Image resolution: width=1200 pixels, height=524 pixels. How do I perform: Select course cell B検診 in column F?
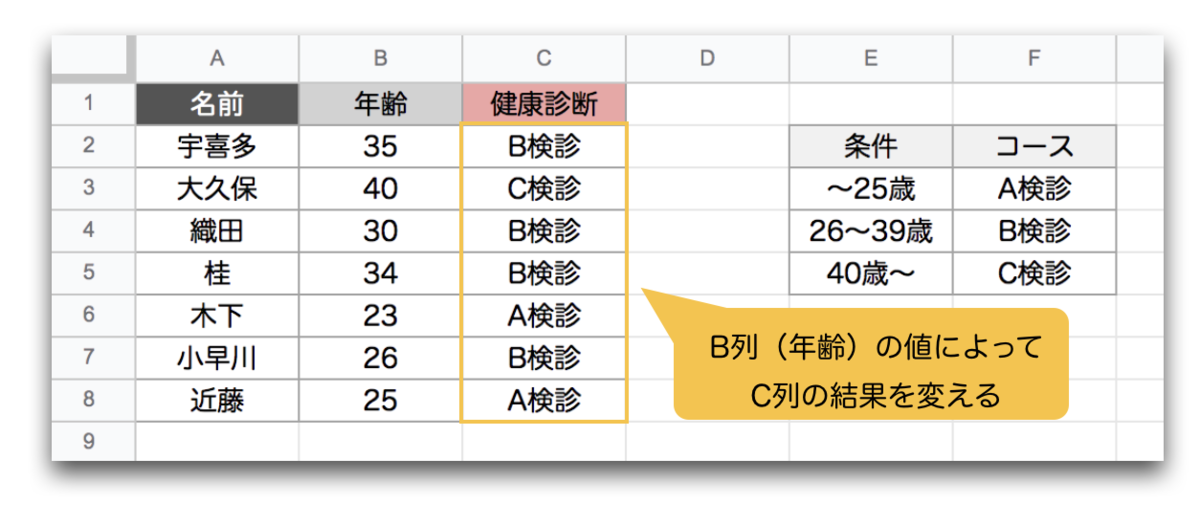1034,230
